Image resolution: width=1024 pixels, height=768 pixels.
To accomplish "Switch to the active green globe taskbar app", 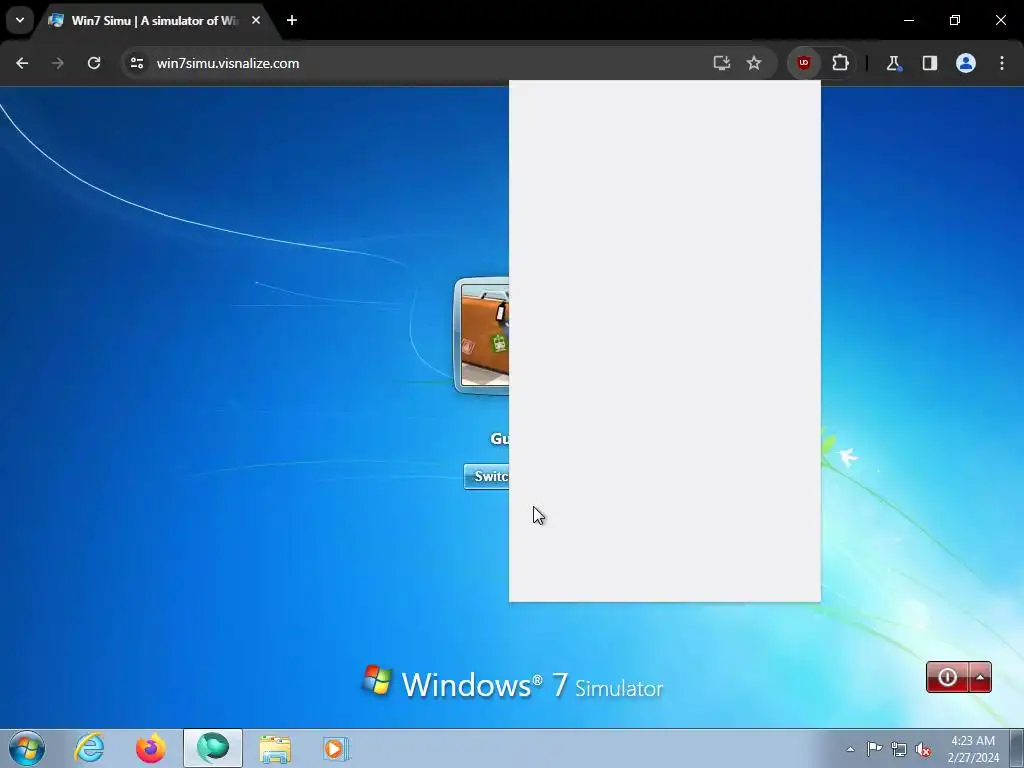I will point(213,748).
